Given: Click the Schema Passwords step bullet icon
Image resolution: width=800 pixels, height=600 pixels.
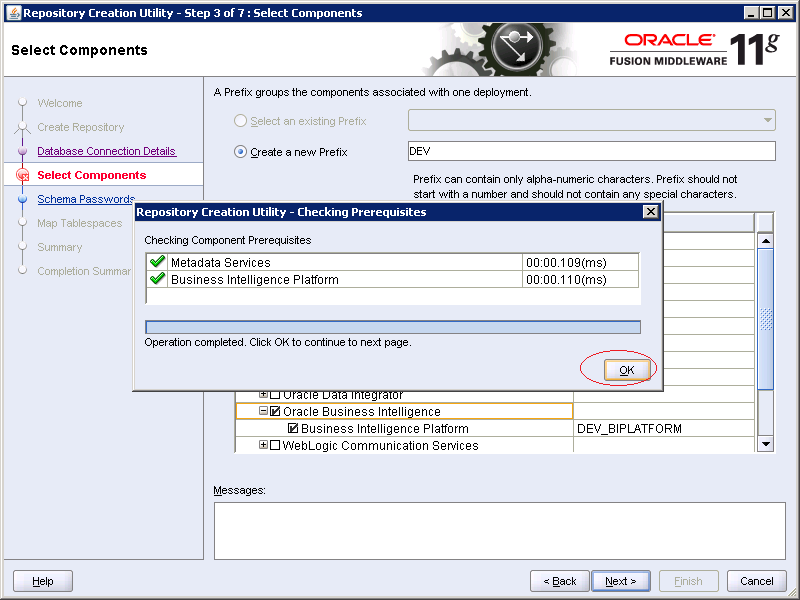Looking at the screenshot, I should point(22,199).
